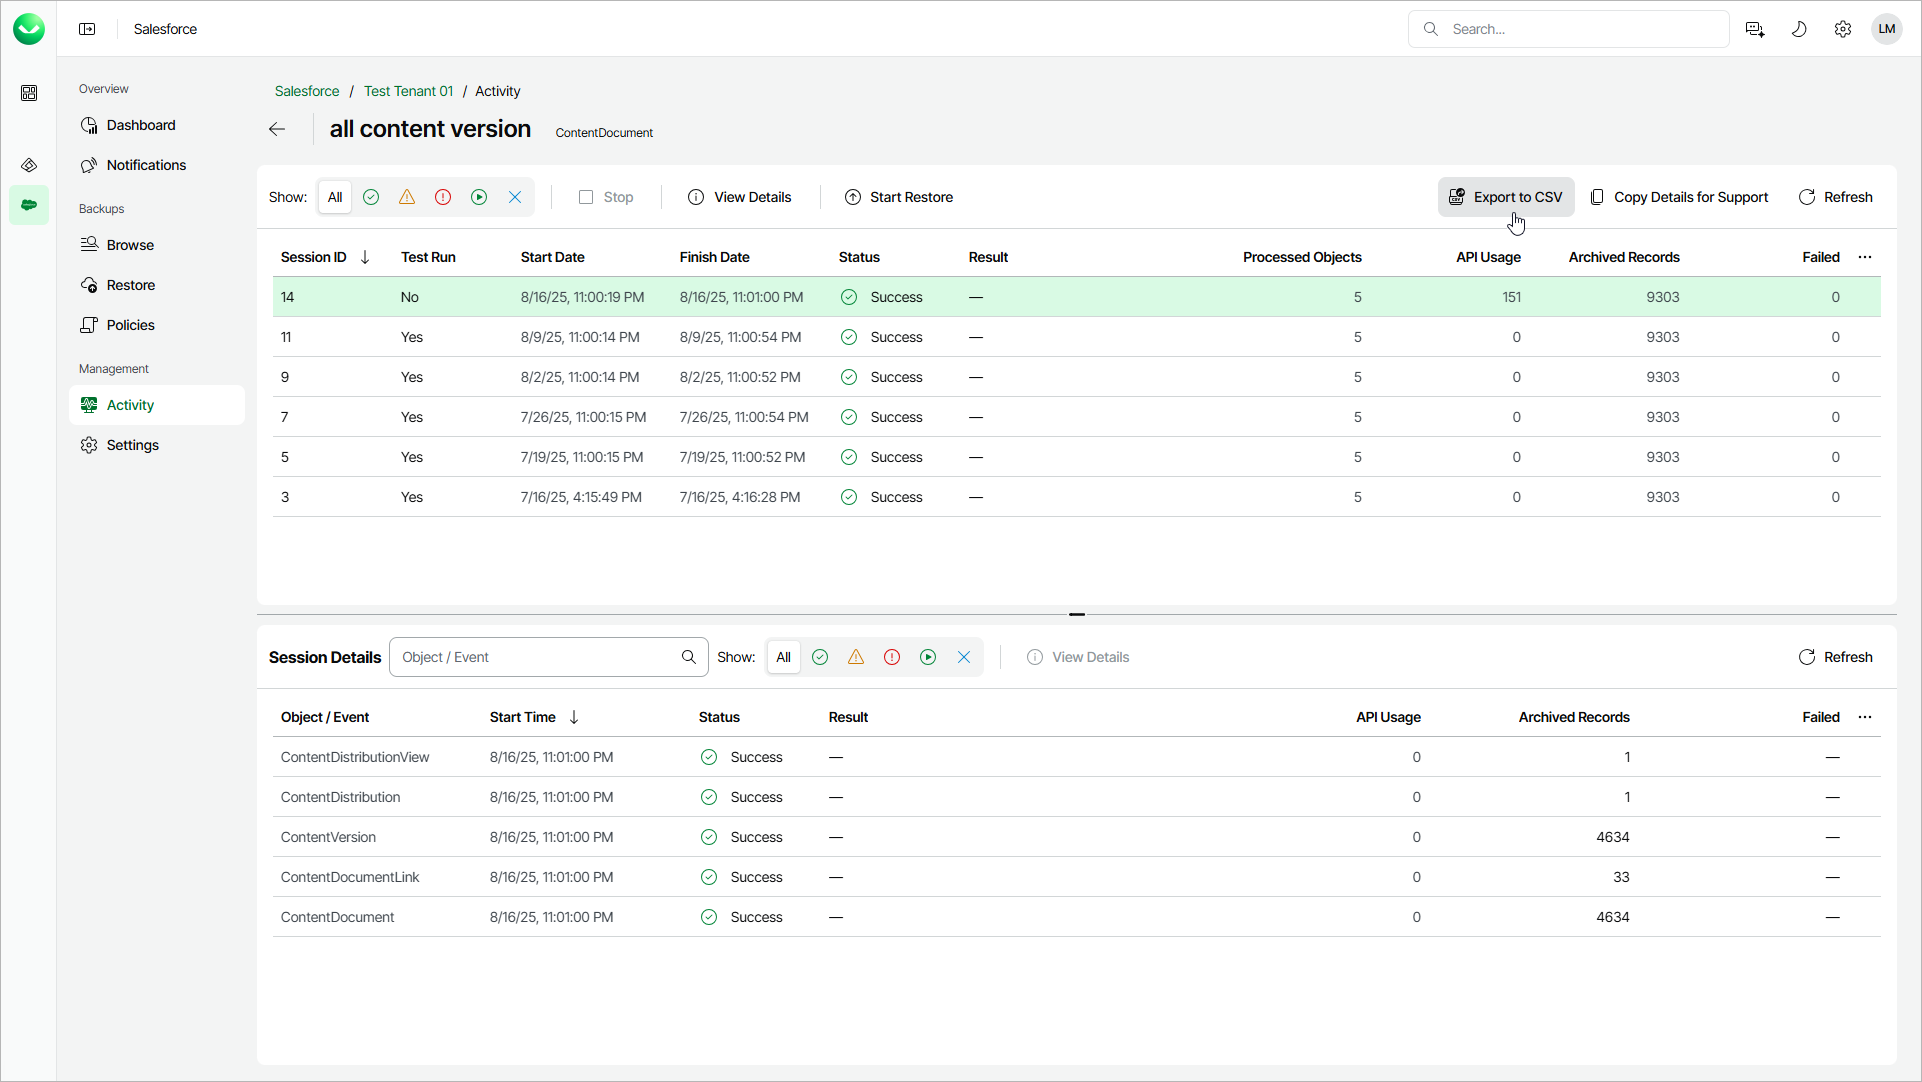Toggle the sidebar panel icon
The image size is (1922, 1082).
tap(87, 29)
